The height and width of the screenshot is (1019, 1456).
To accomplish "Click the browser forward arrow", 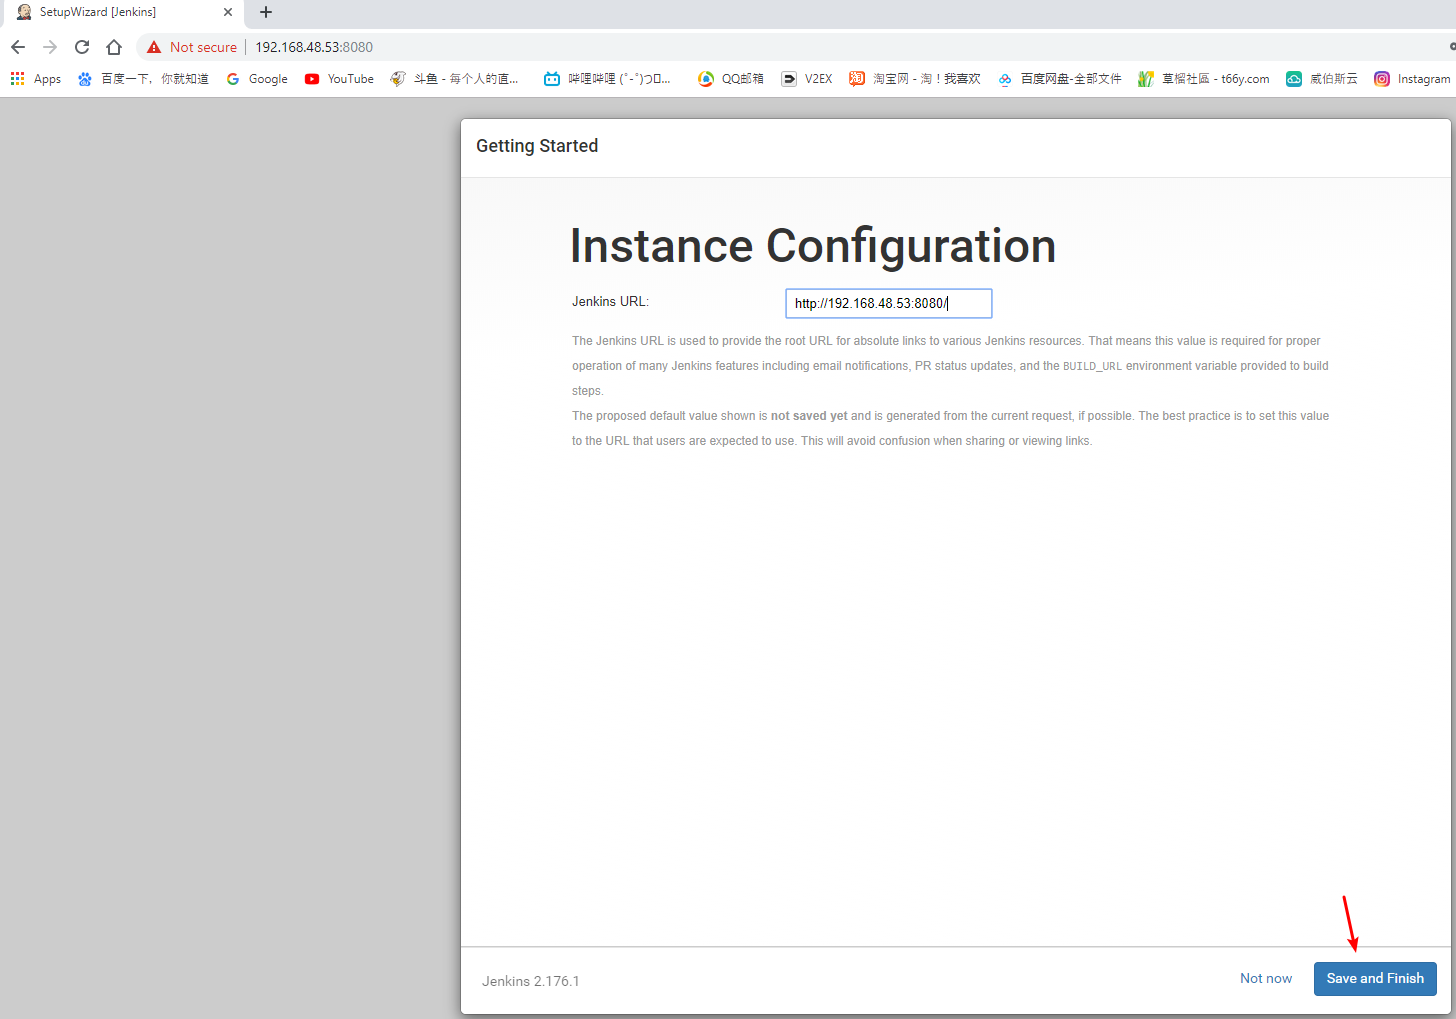I will pos(50,47).
